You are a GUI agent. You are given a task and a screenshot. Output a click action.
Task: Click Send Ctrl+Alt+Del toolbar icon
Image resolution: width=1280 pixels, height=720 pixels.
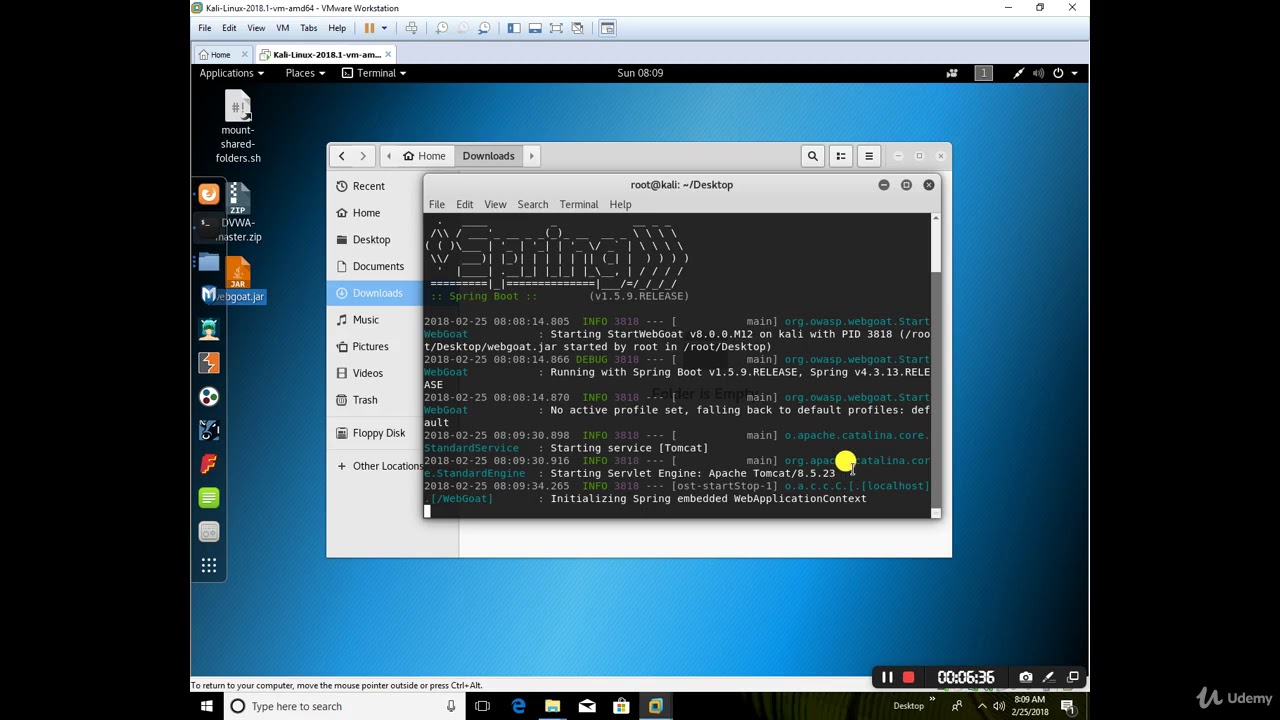point(411,28)
